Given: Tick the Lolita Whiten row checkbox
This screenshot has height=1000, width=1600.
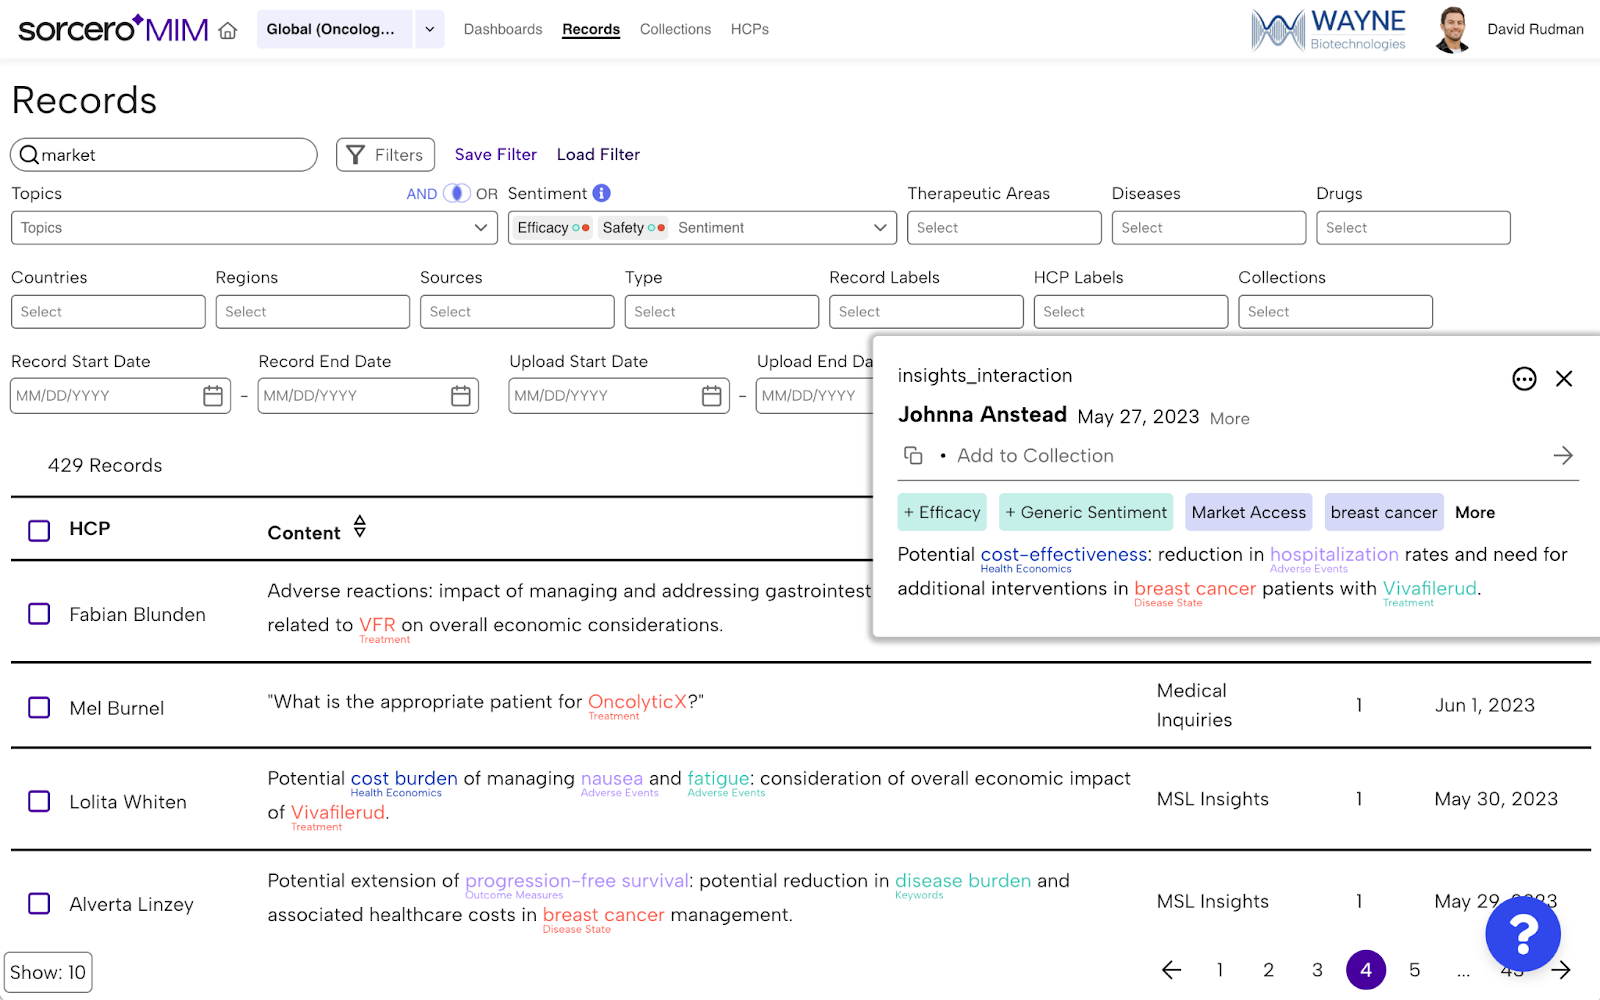Looking at the screenshot, I should click(x=39, y=802).
